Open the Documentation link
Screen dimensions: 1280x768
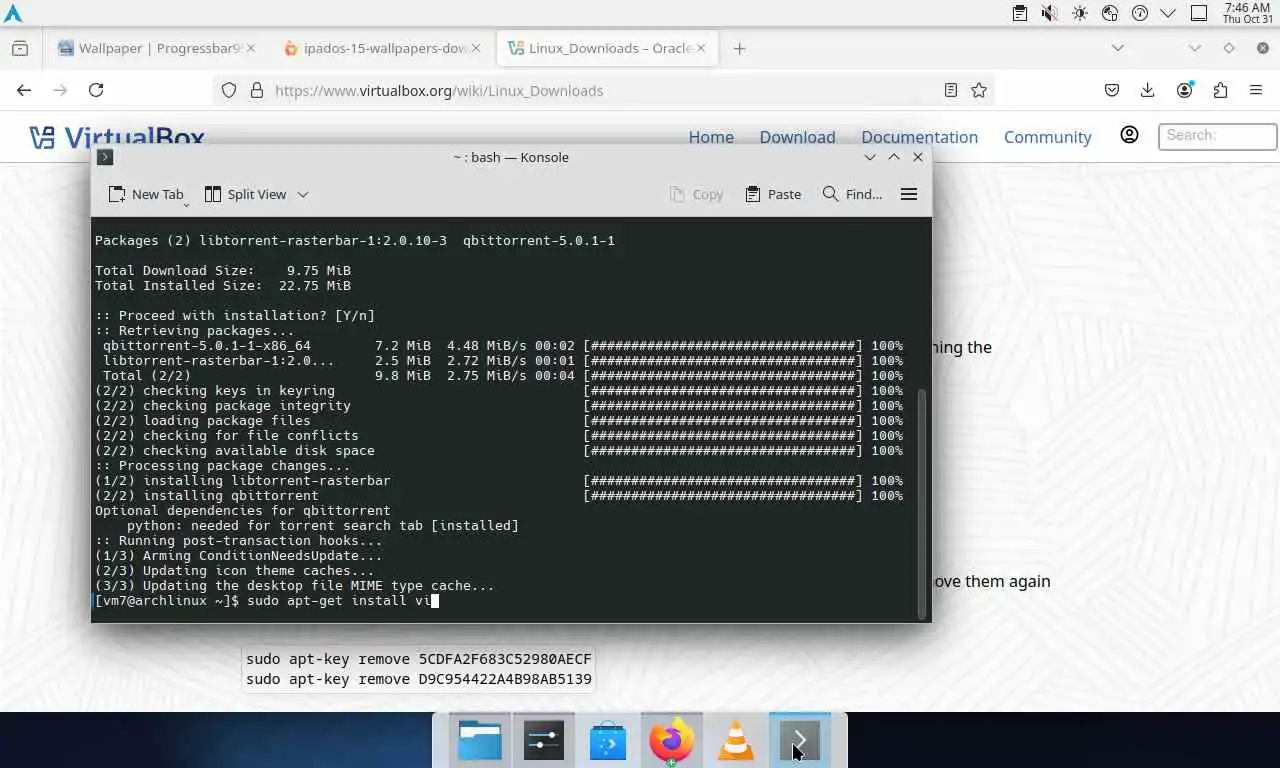pos(919,137)
